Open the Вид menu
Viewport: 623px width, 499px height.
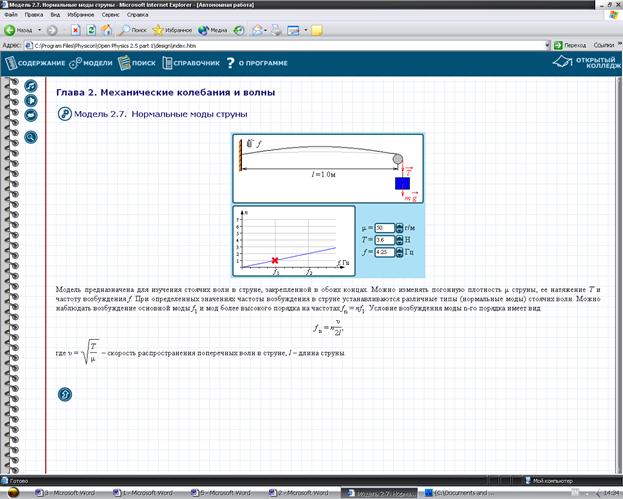(55, 15)
